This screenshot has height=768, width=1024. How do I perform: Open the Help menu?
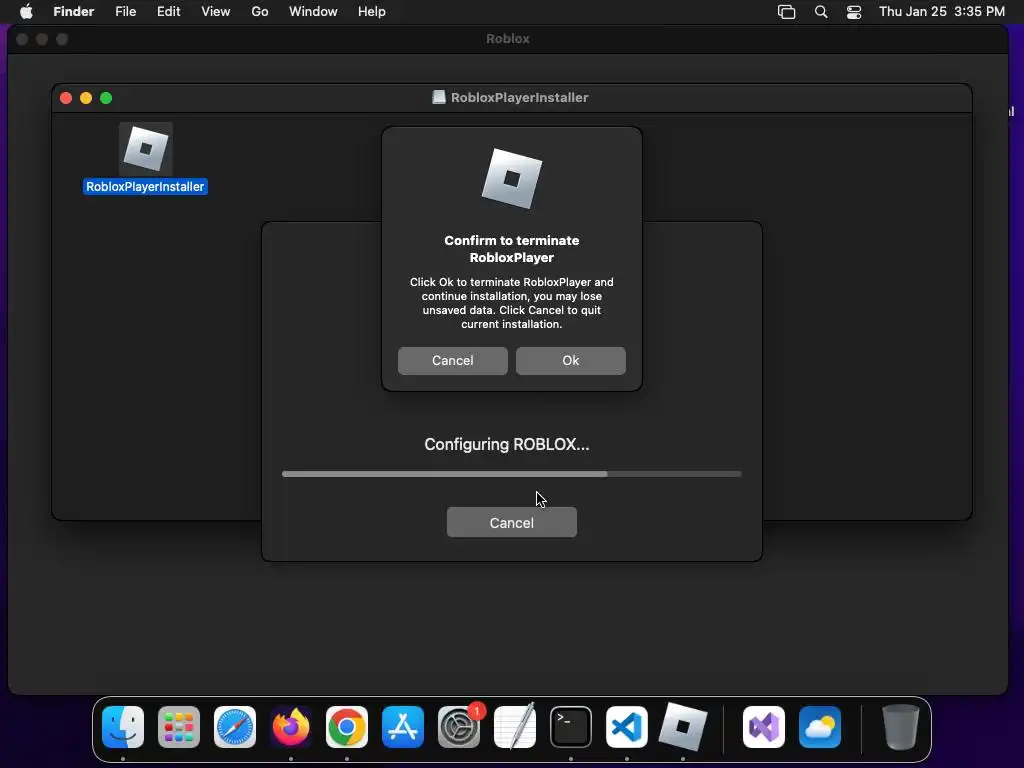point(372,12)
